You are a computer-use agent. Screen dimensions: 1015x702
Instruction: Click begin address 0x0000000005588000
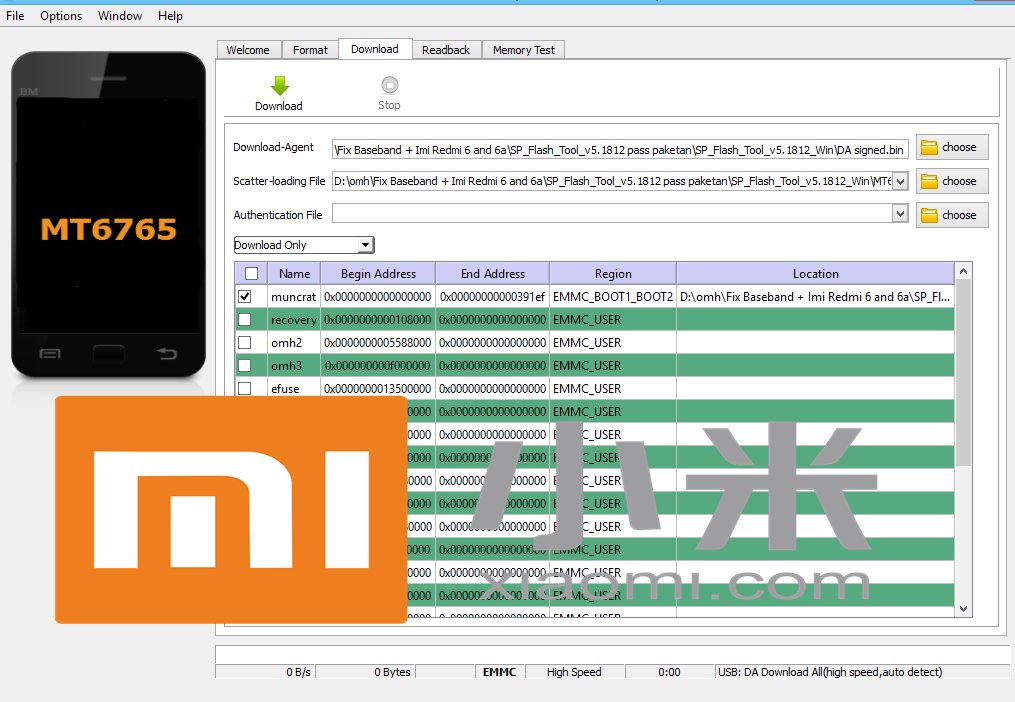coord(378,343)
